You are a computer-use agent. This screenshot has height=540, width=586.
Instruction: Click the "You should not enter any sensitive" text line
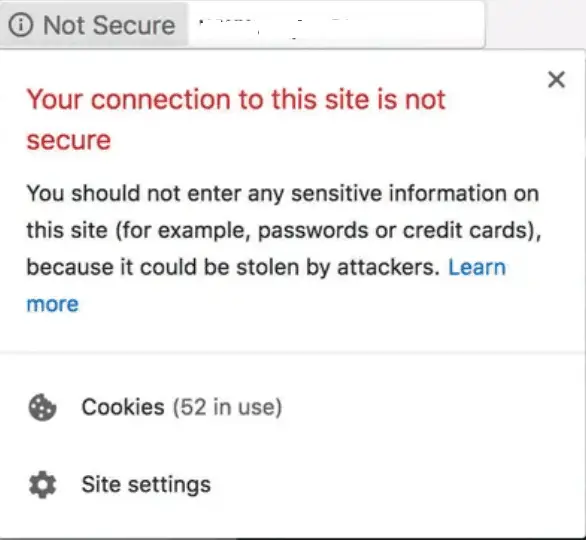pyautogui.click(x=283, y=194)
